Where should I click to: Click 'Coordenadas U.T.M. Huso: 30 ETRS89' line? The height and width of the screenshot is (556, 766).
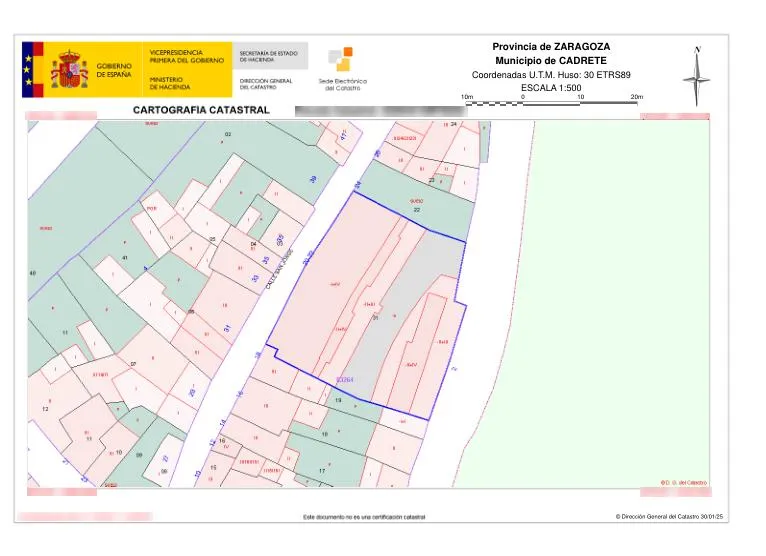click(551, 75)
